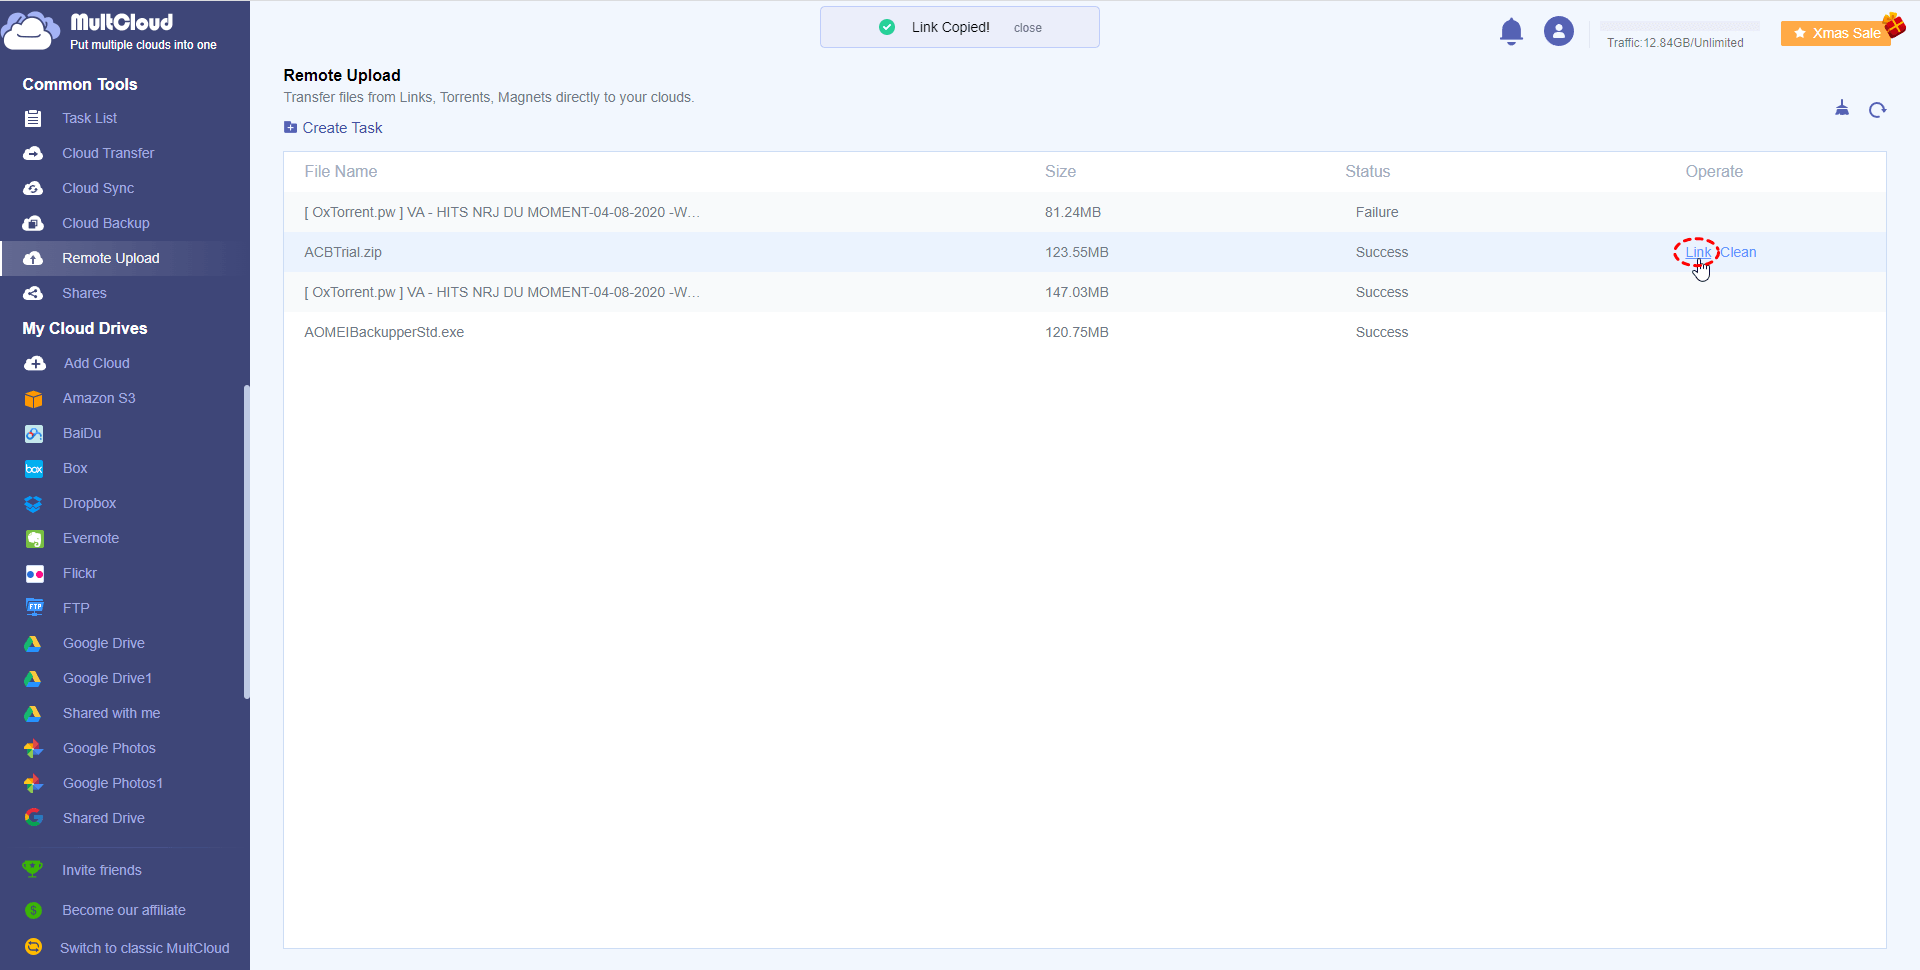Click the Size column header
1920x970 pixels.
pos(1060,172)
